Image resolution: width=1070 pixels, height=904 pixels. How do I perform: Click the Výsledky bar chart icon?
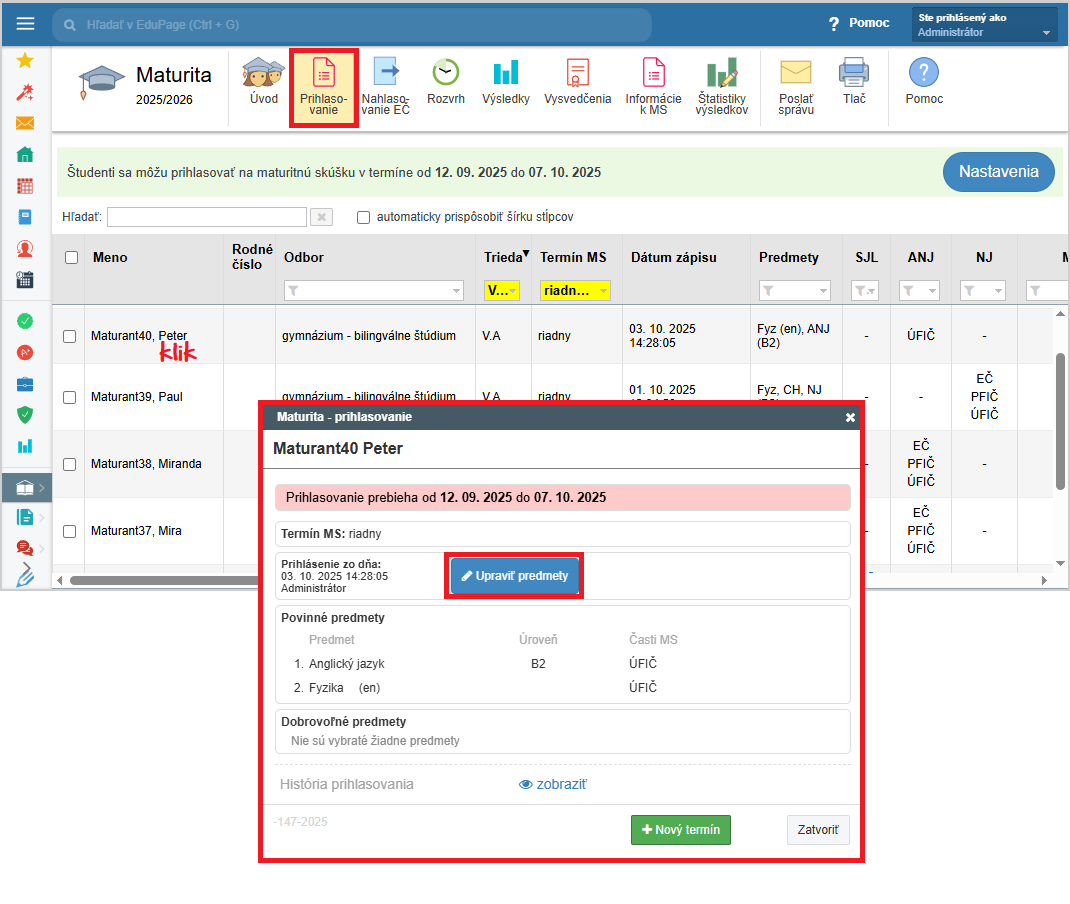click(x=505, y=73)
